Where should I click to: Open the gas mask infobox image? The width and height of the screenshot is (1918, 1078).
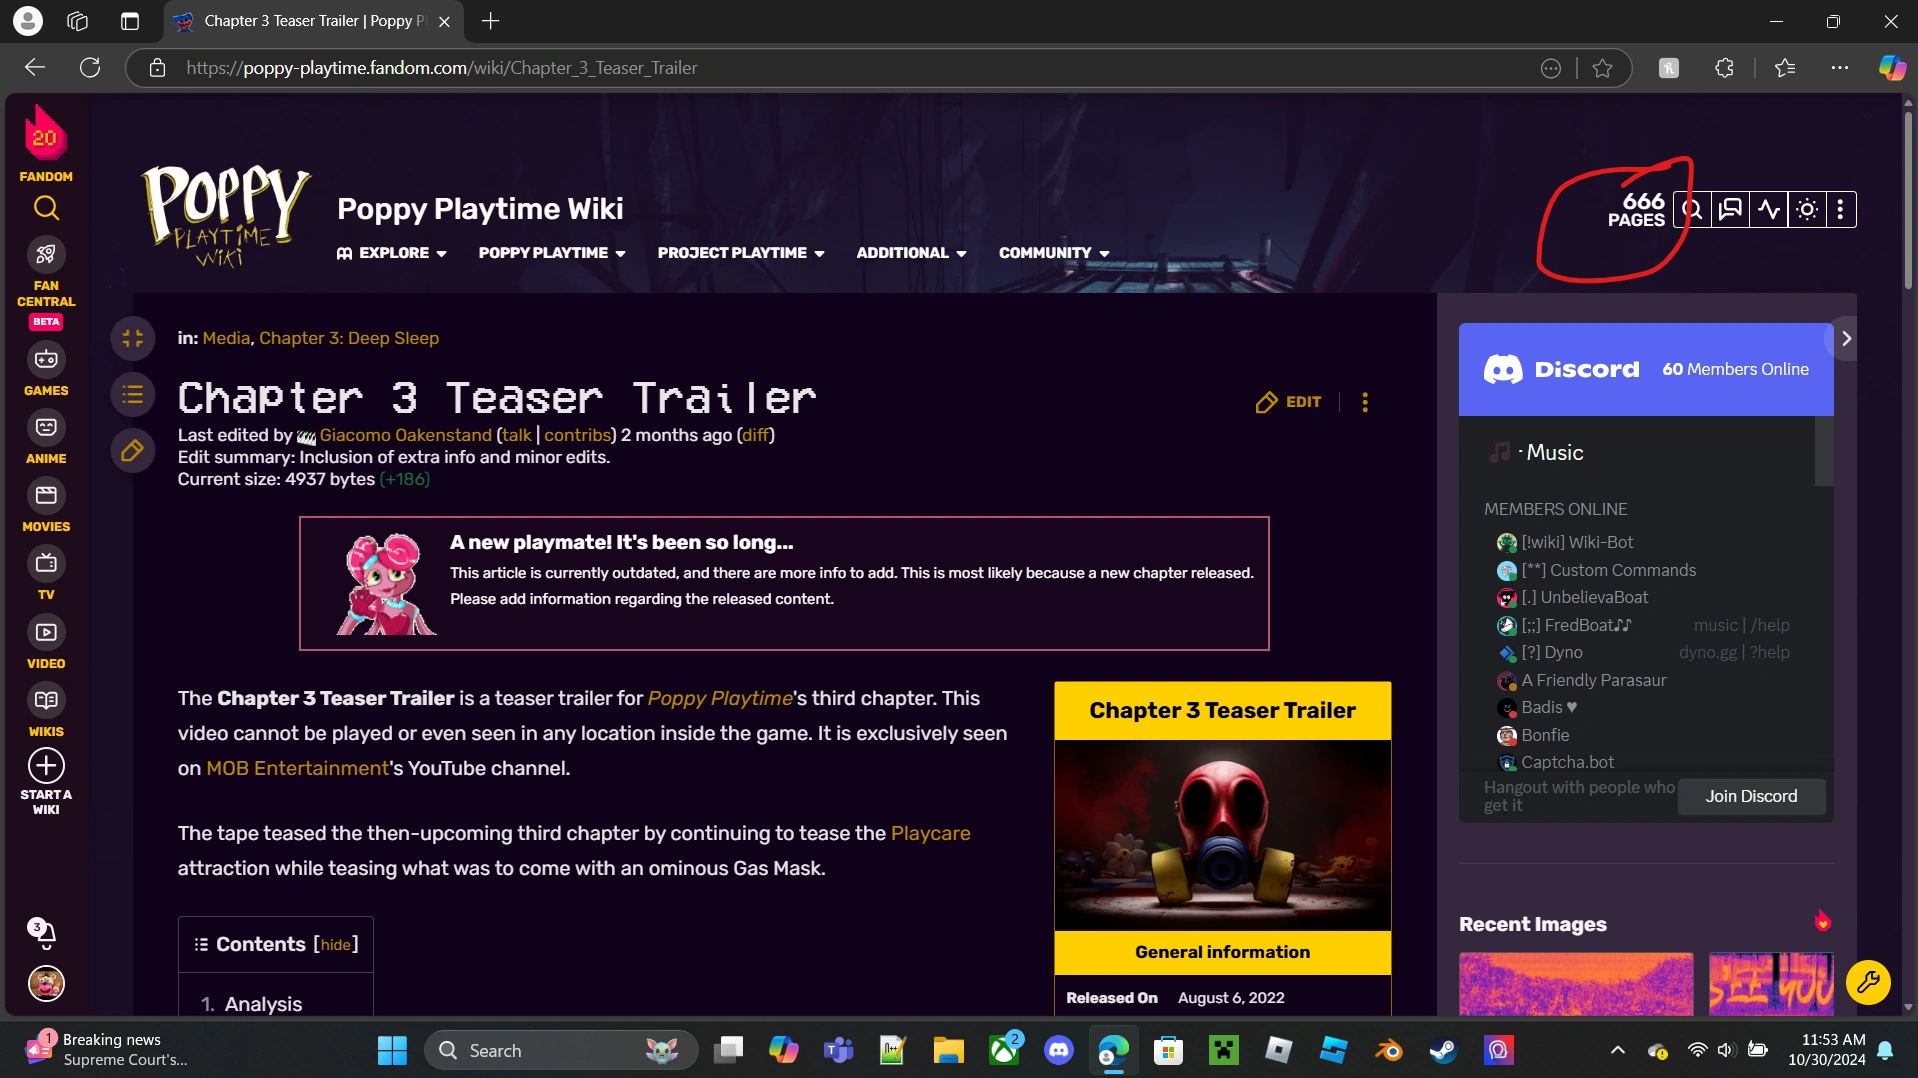pos(1222,835)
